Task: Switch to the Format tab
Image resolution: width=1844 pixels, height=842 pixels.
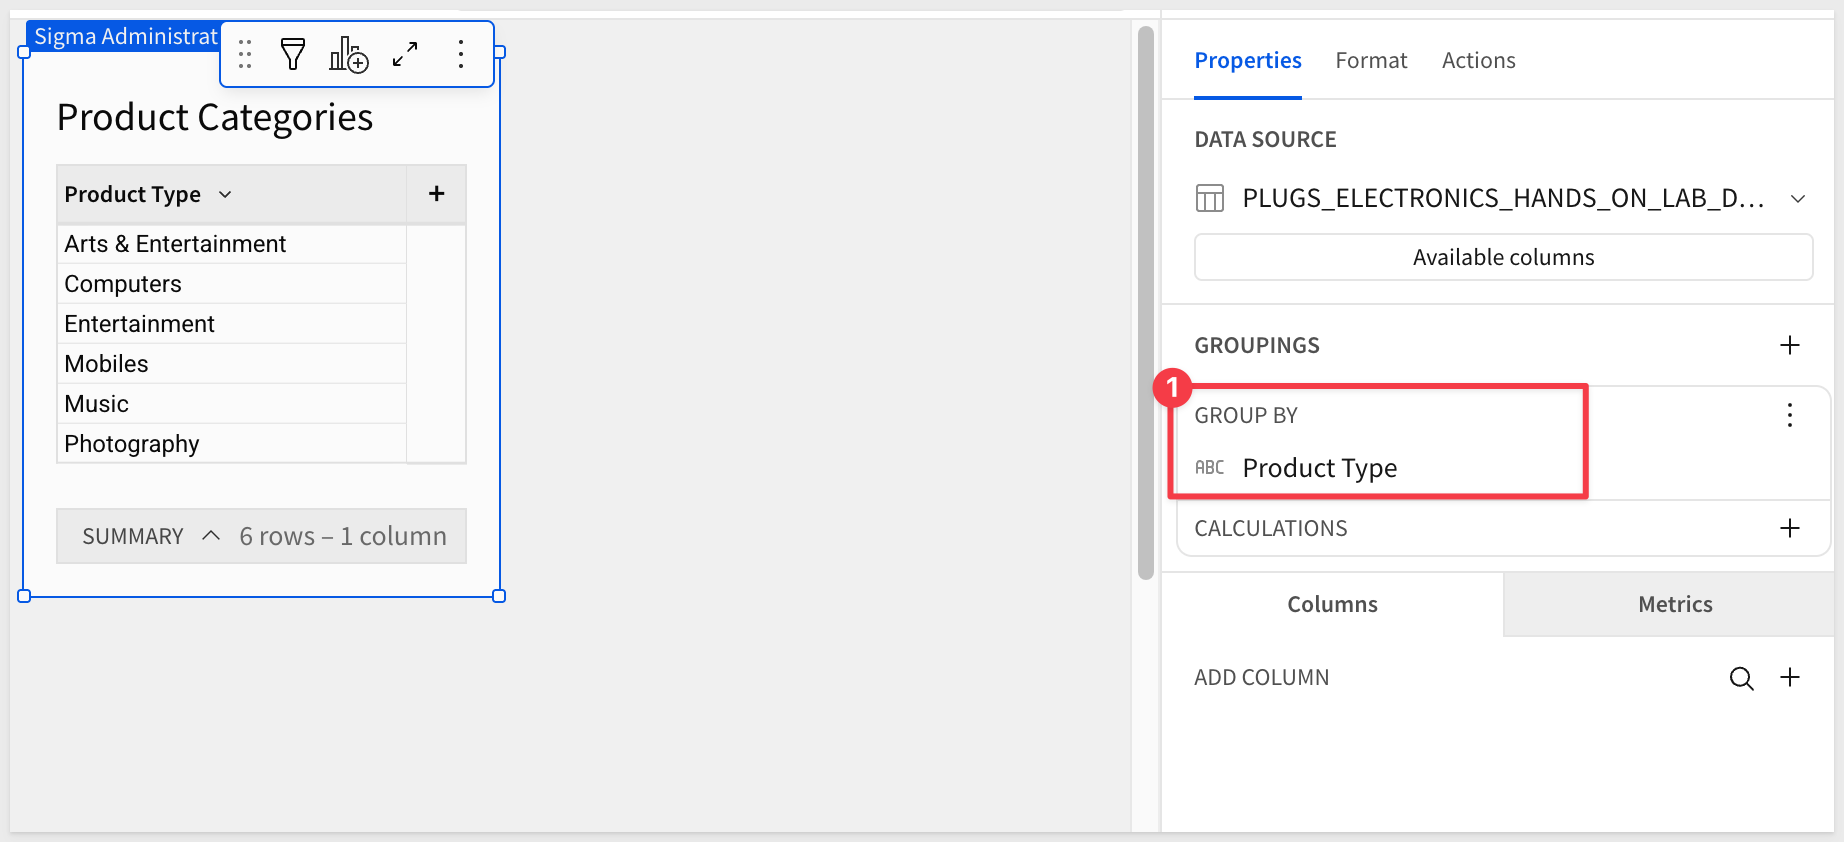Action: point(1371,61)
